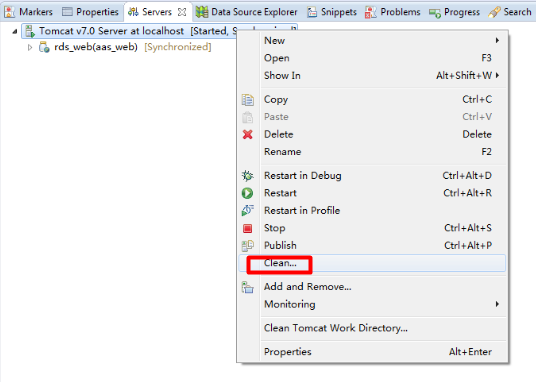Screen dimensions: 536x382
Task: Select Restart in Debug menu entry
Action: 372,176
